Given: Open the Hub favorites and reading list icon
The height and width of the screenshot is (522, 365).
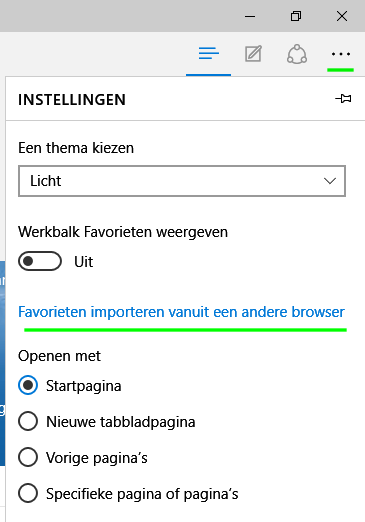Looking at the screenshot, I should click(209, 54).
